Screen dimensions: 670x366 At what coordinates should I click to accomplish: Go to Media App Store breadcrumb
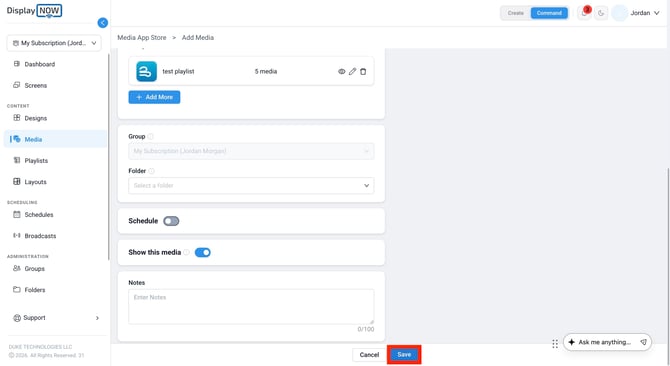point(142,38)
